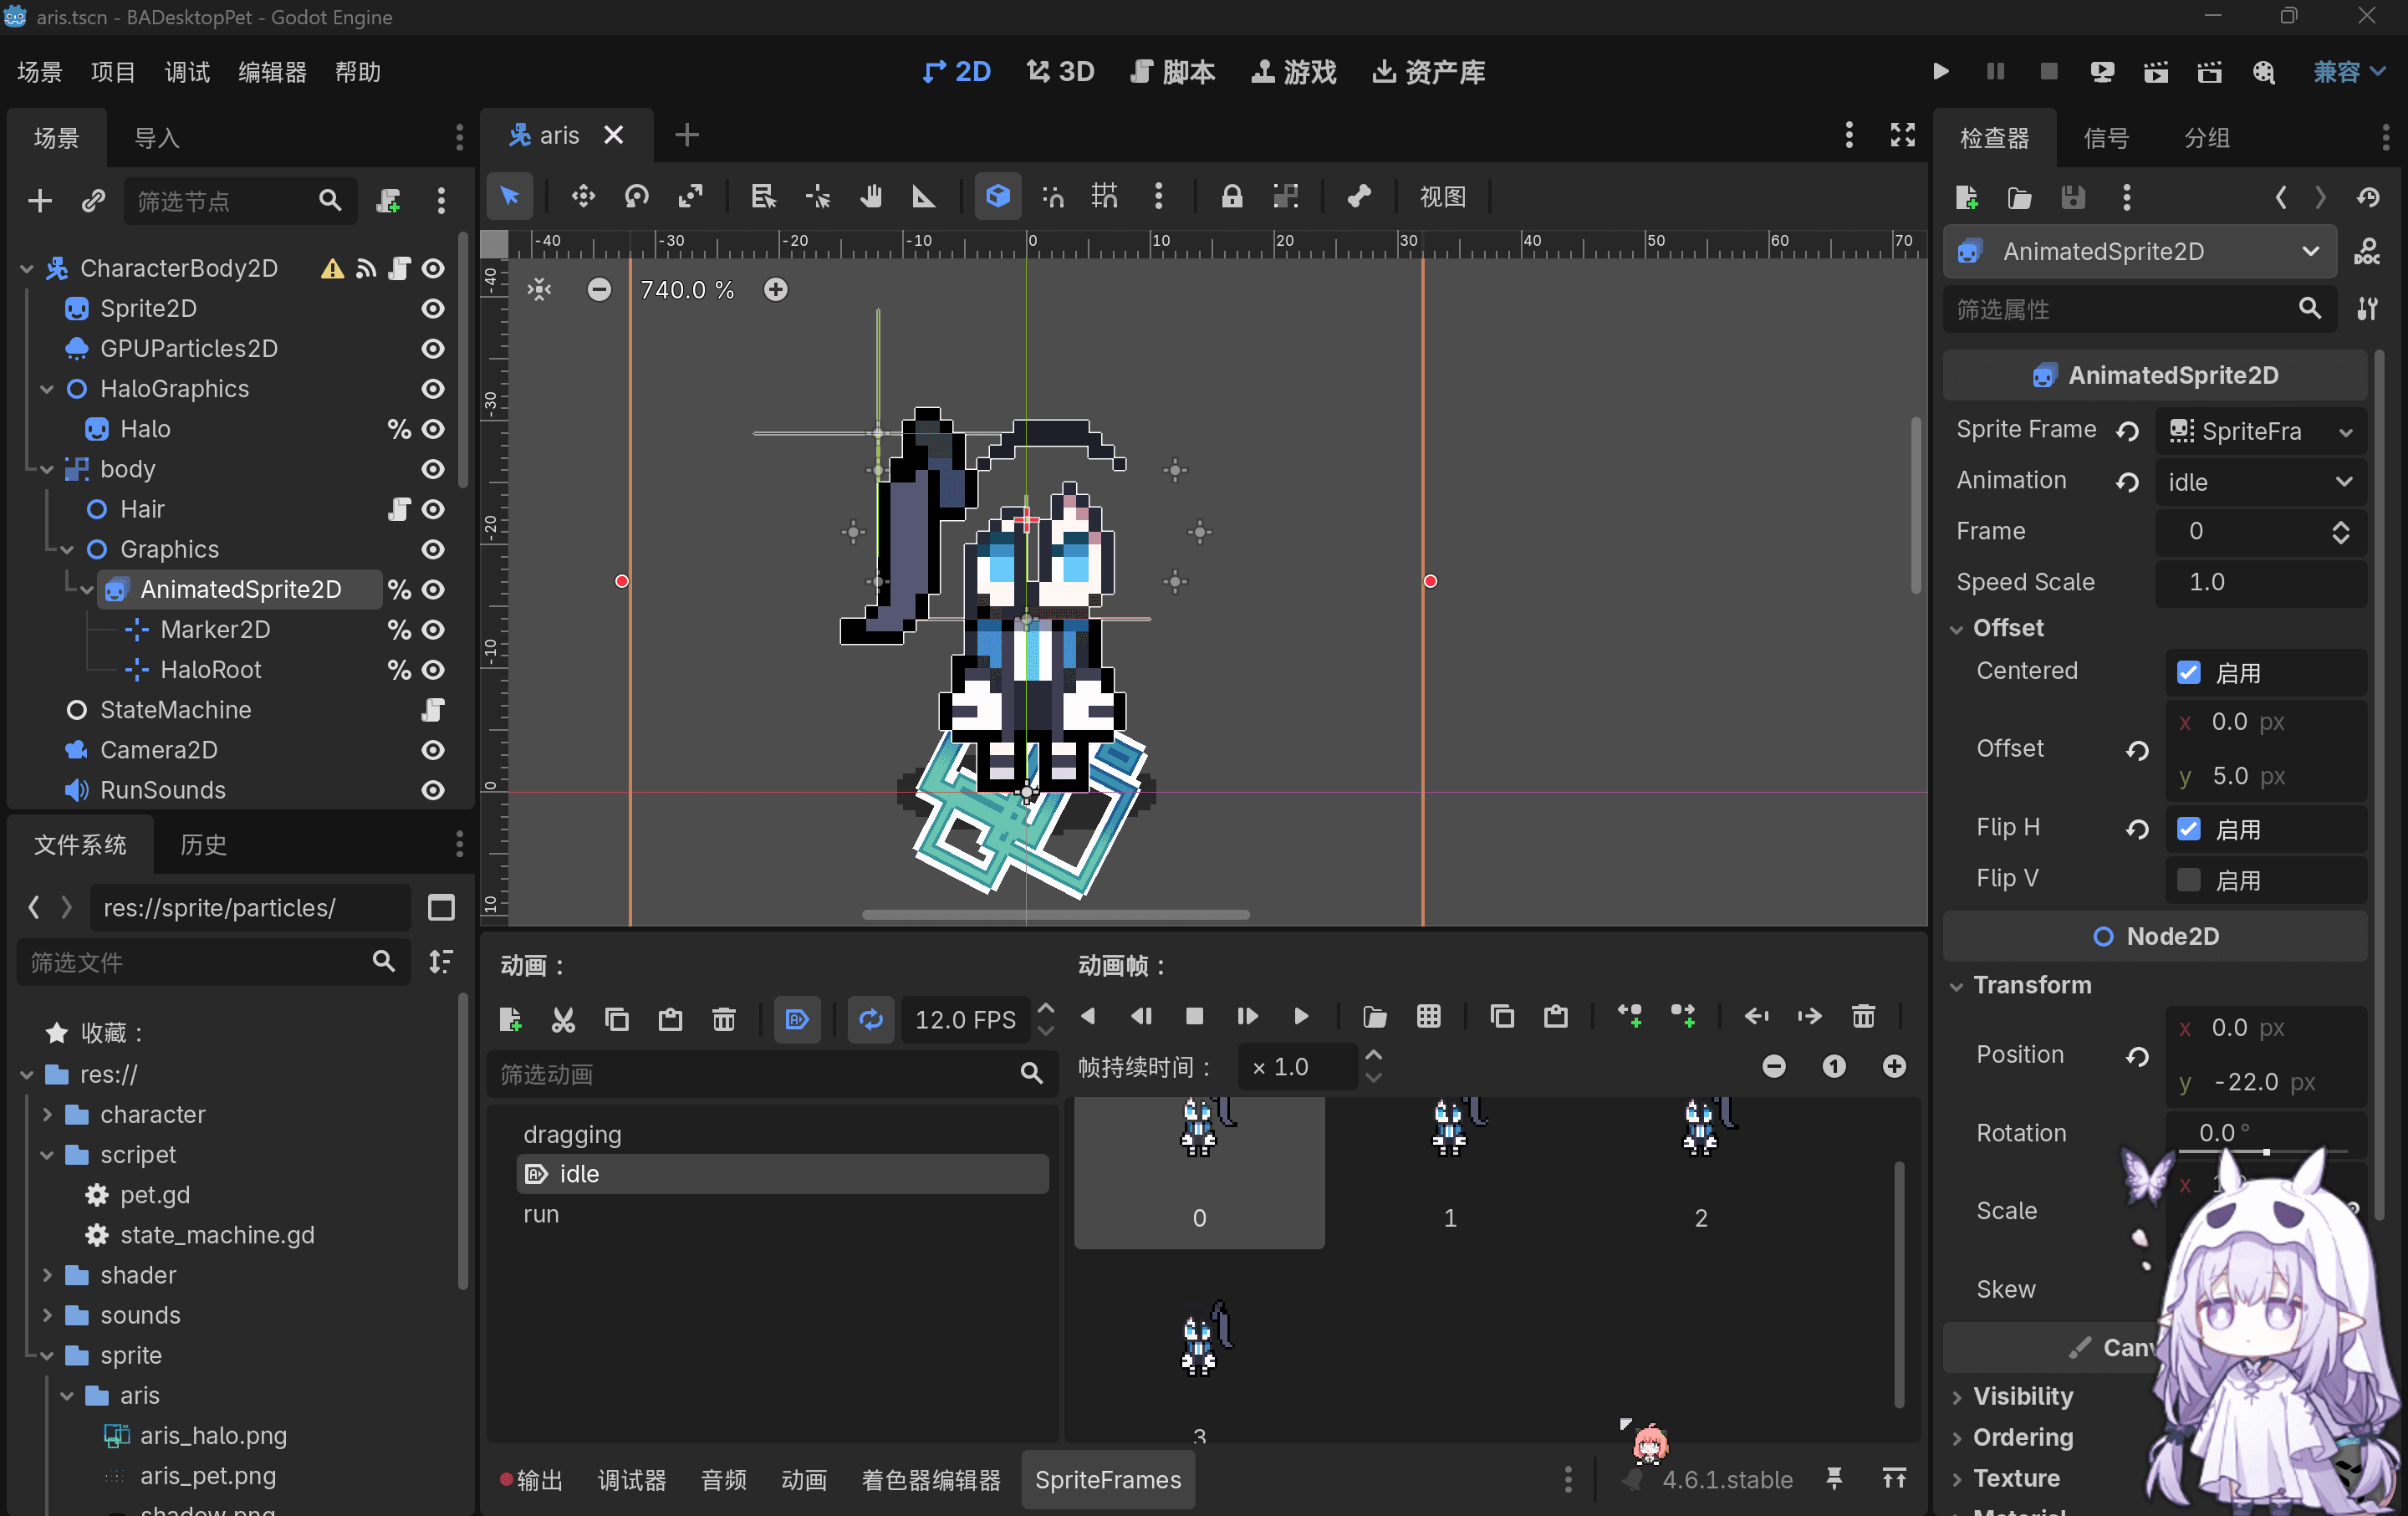The width and height of the screenshot is (2408, 1516).
Task: Open the 视图 view menu button
Action: 1442,197
